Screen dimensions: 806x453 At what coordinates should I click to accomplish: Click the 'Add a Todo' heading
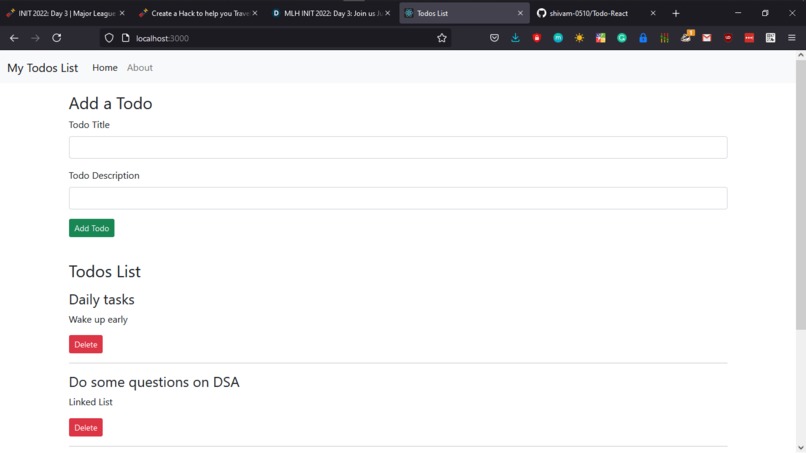click(x=111, y=103)
